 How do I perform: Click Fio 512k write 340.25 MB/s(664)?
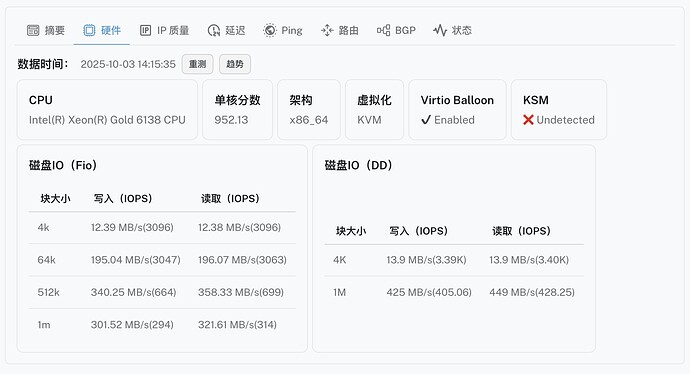133,292
